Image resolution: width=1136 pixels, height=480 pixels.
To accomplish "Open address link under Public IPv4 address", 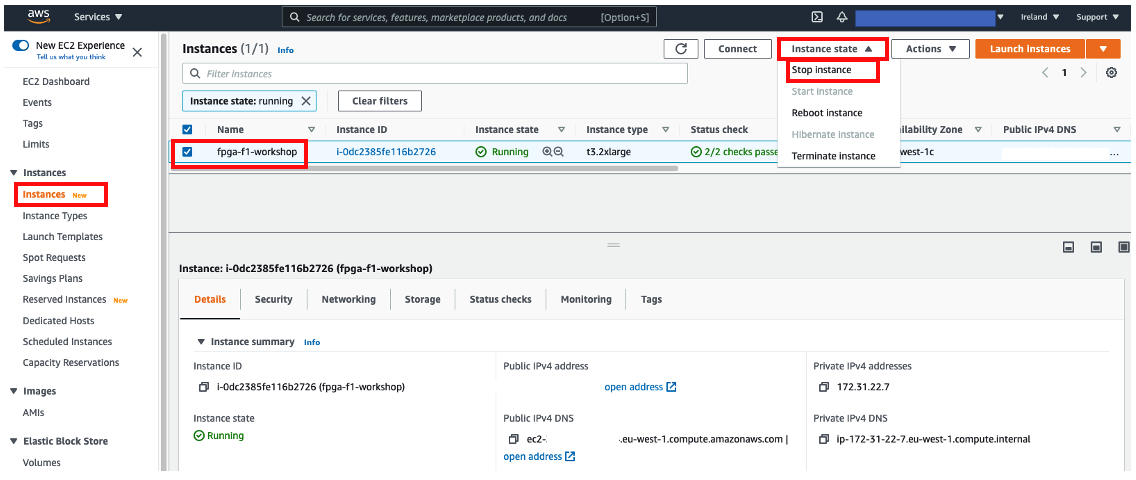I will pos(640,387).
